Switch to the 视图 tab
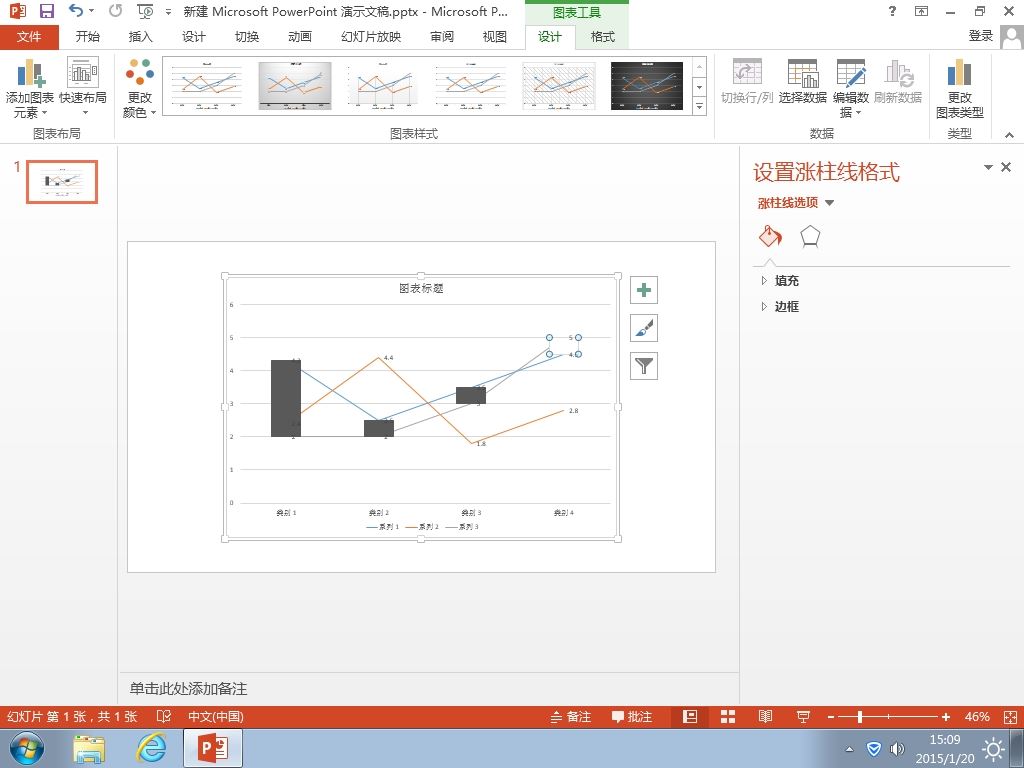 click(x=494, y=37)
